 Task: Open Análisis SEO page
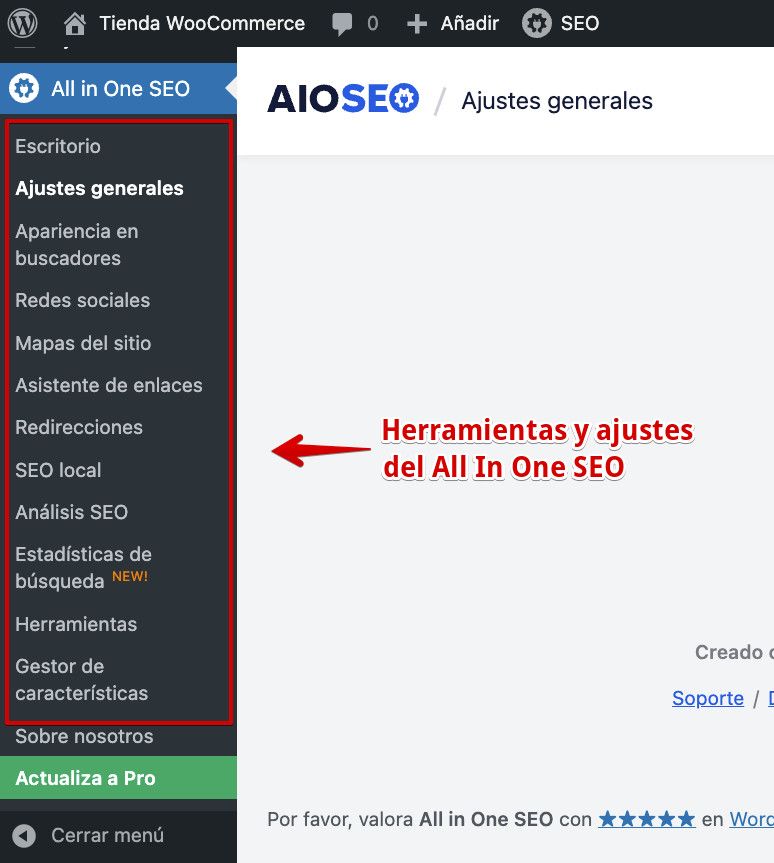pos(72,512)
